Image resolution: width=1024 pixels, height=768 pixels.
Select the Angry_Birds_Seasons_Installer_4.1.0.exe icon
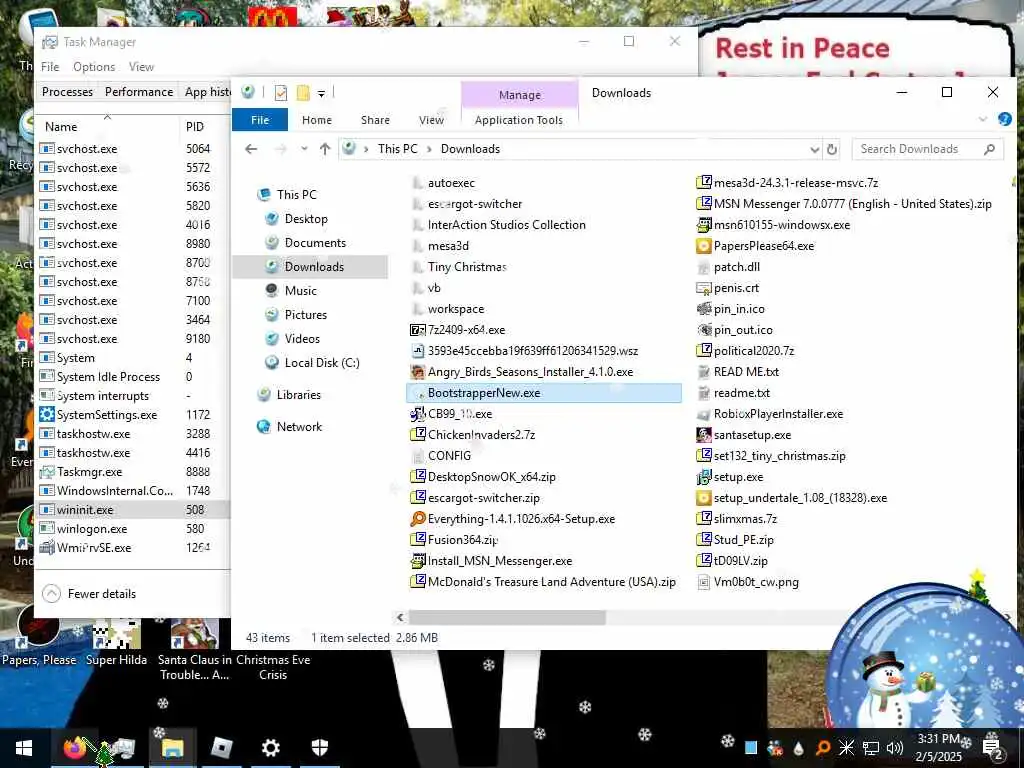coord(418,372)
